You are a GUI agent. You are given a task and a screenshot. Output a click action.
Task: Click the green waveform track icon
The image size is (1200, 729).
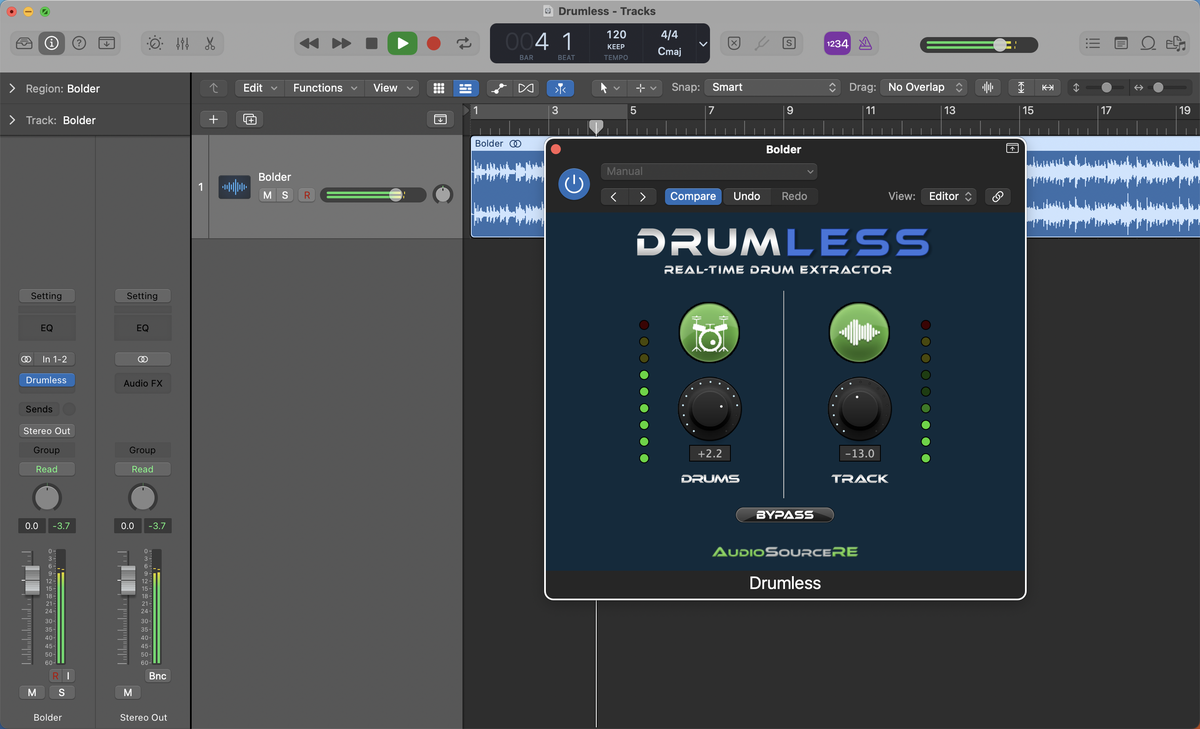click(859, 332)
